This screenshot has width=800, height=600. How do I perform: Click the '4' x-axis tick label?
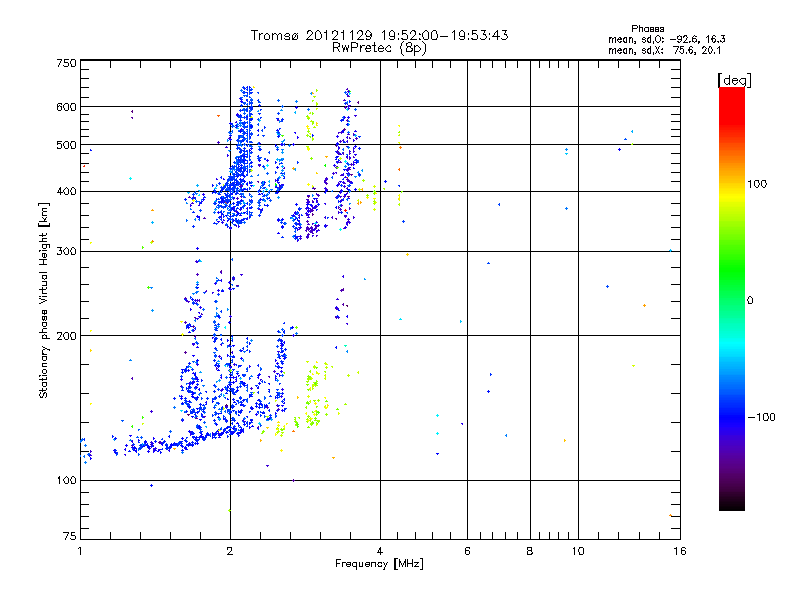(380, 551)
